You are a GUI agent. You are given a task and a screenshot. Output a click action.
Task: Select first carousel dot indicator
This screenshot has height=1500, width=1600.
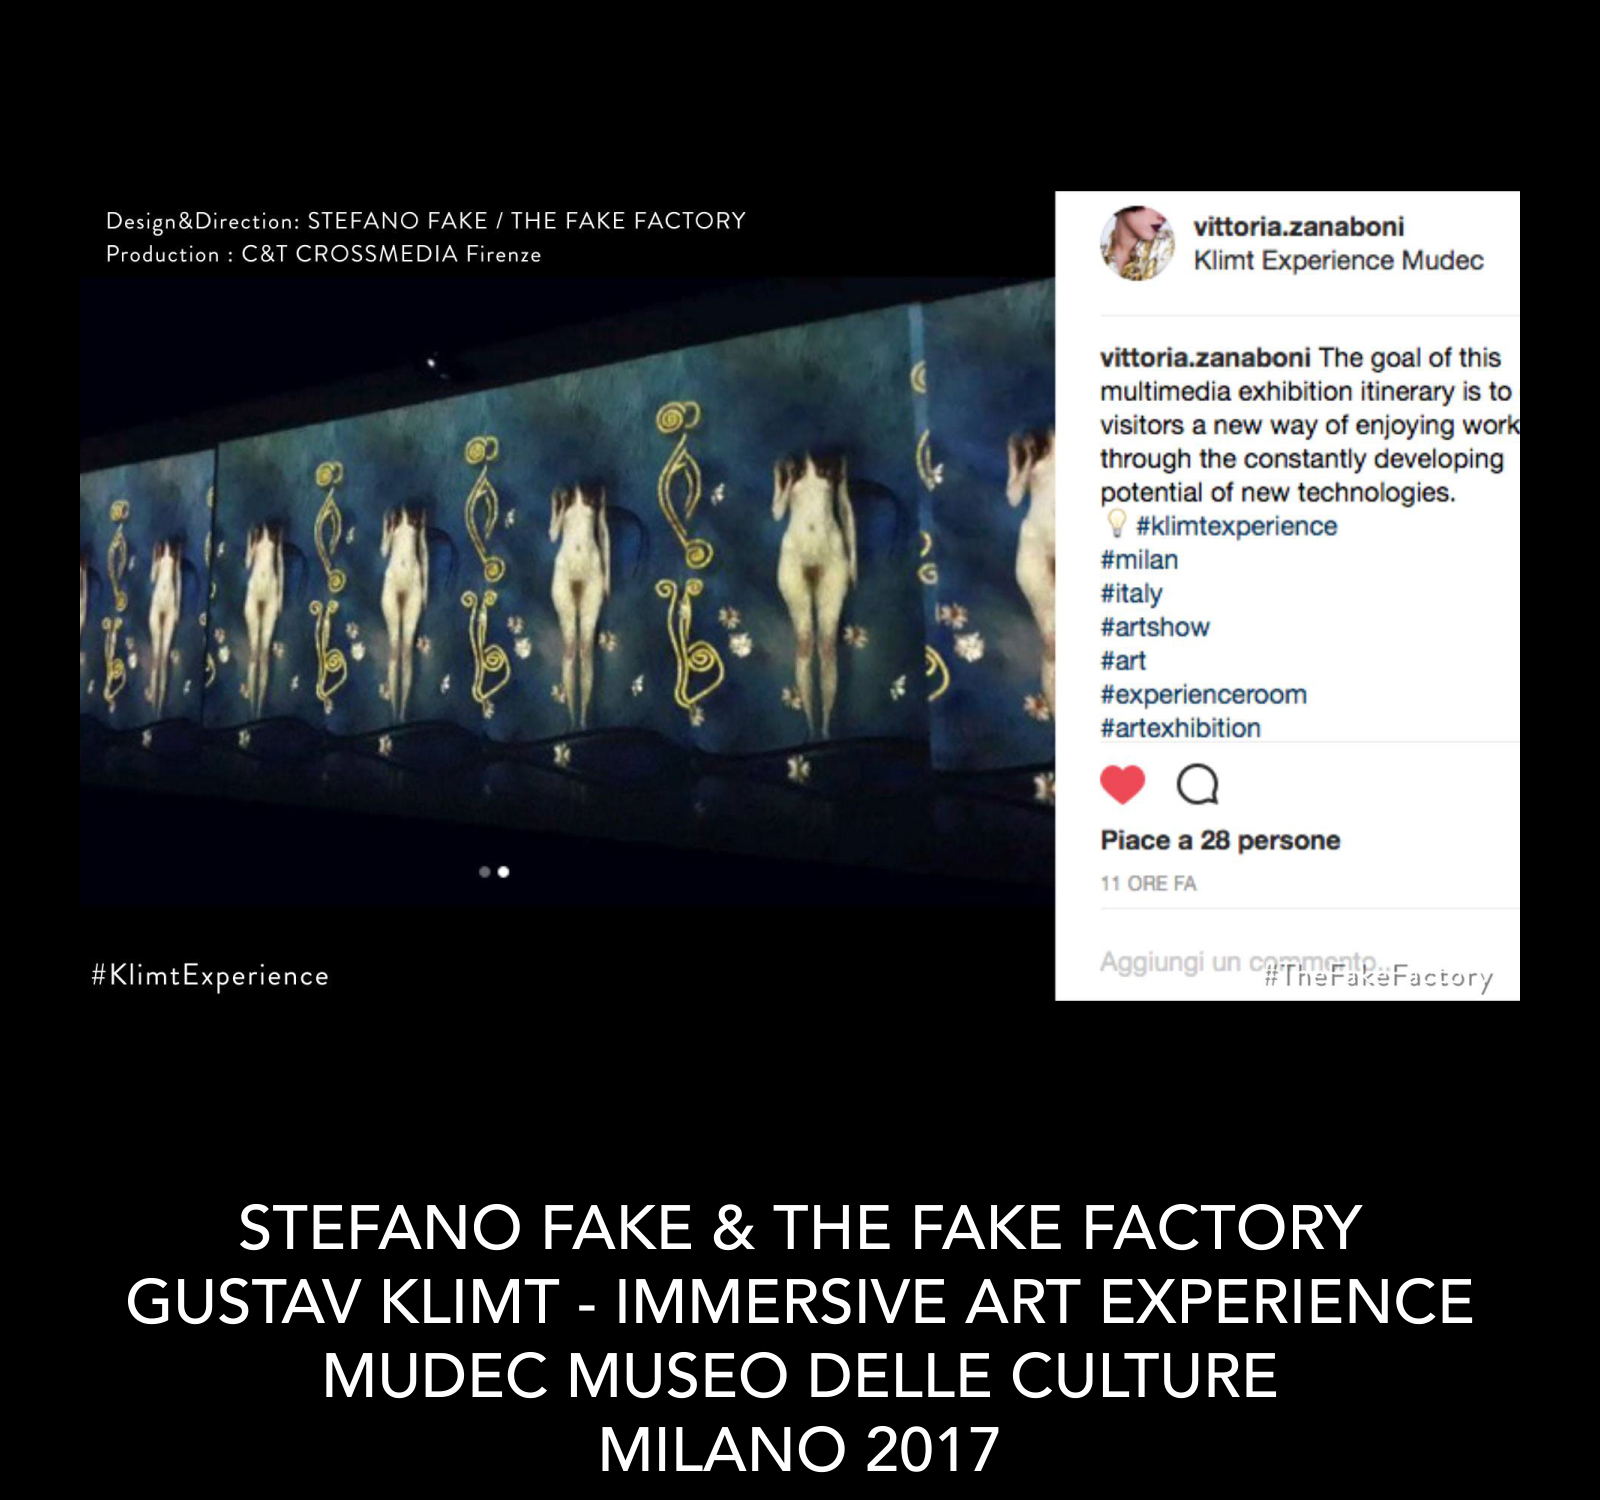pos(485,872)
